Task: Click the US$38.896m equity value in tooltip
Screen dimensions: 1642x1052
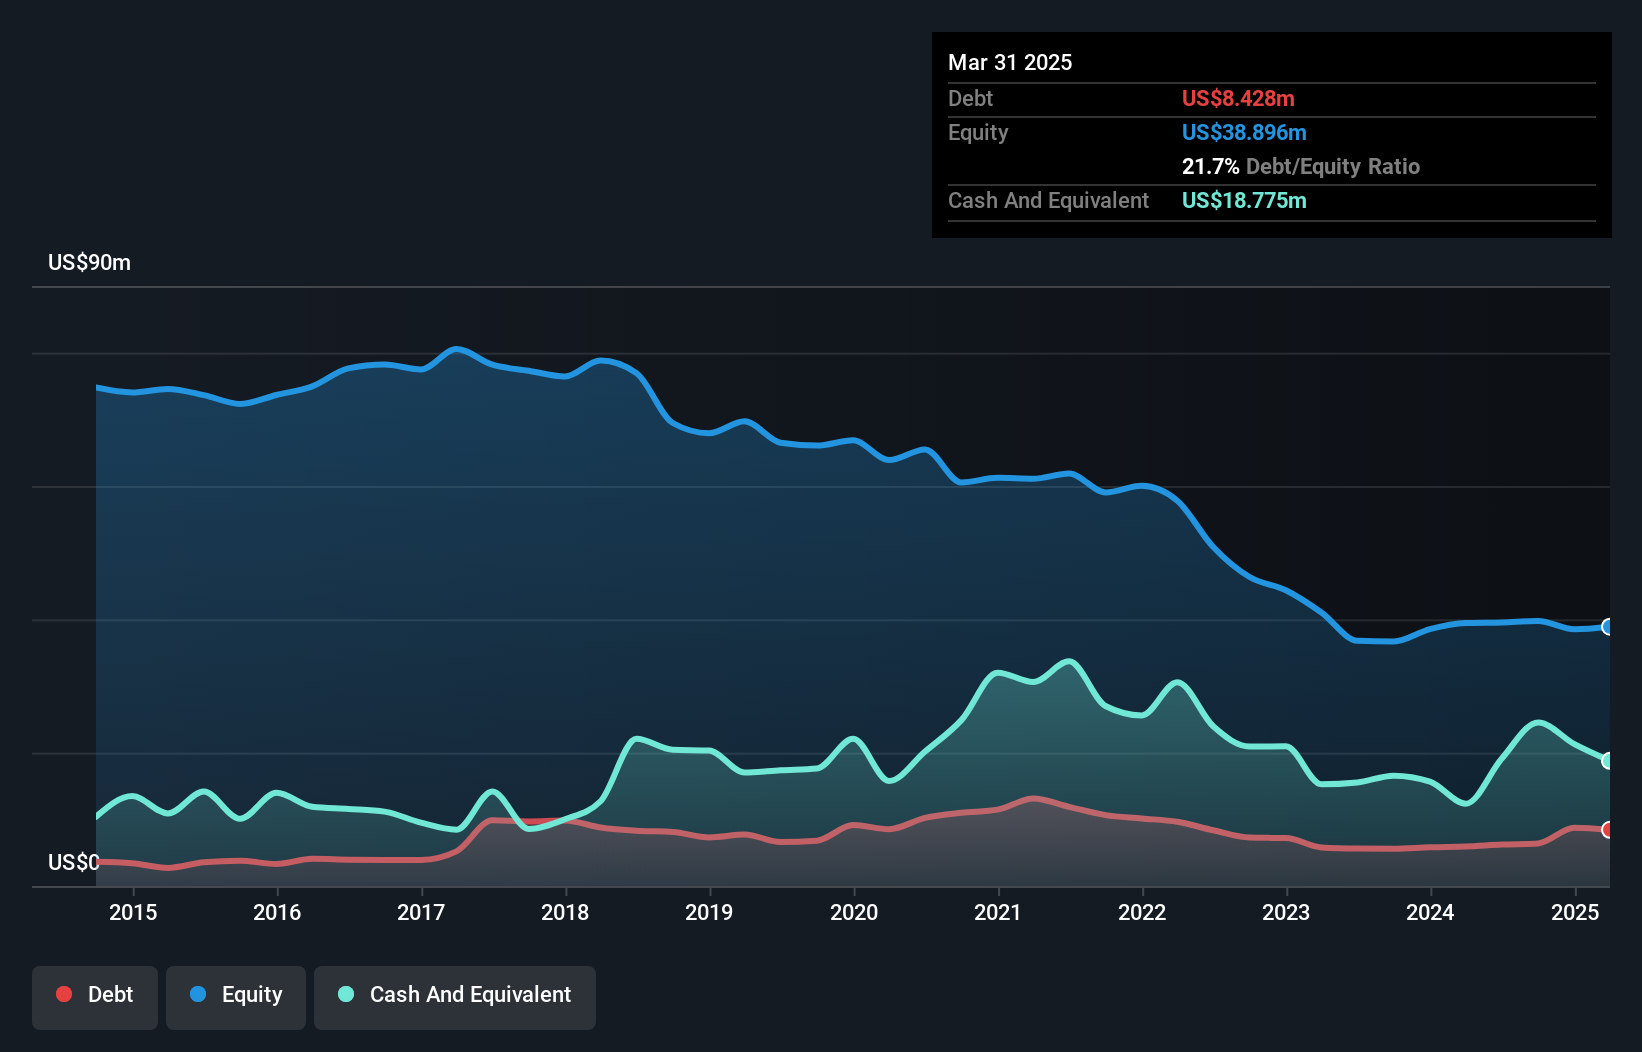Action: (1244, 133)
